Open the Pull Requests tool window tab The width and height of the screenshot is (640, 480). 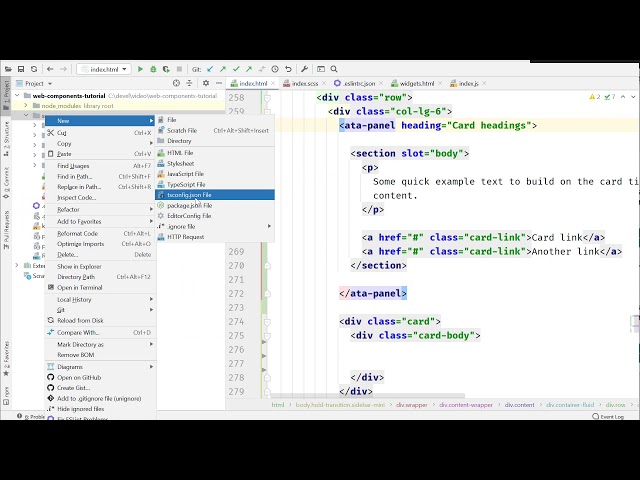[x=6, y=229]
